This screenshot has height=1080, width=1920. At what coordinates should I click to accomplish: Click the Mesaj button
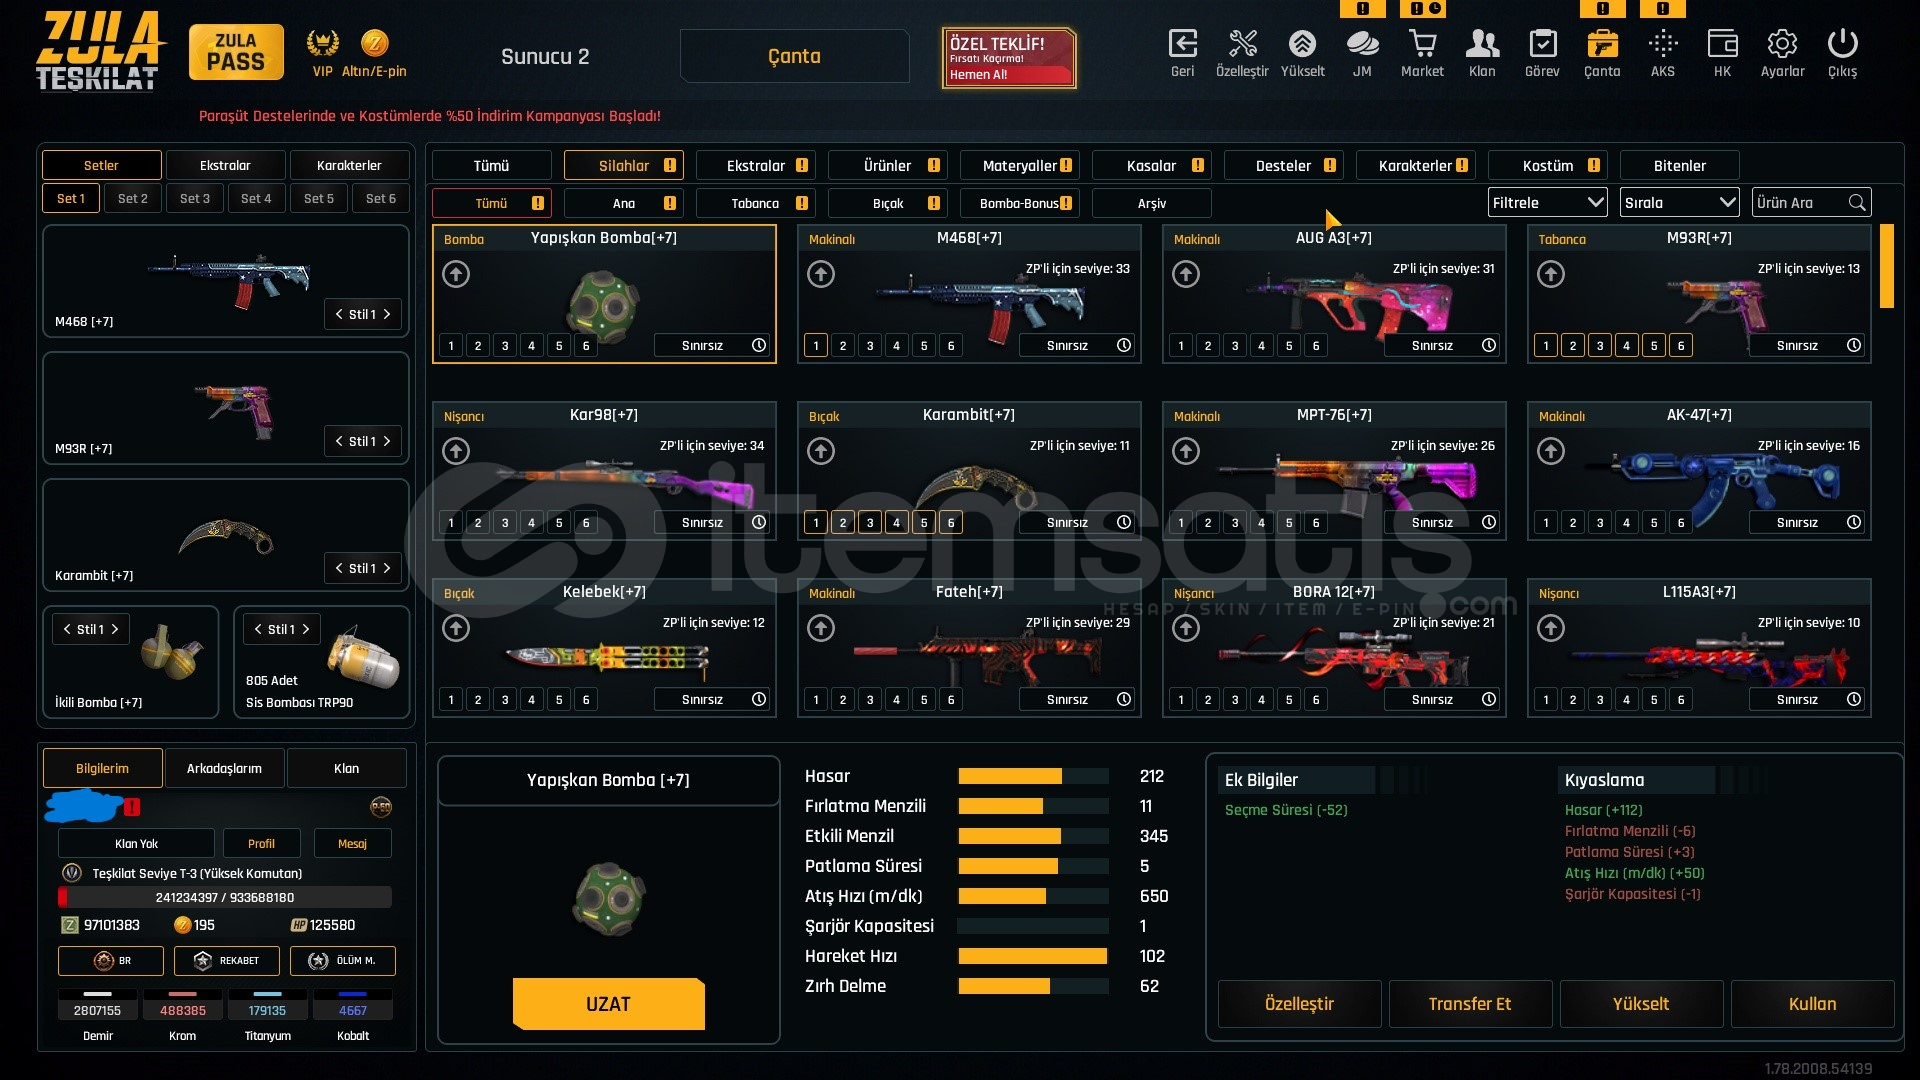tap(352, 843)
